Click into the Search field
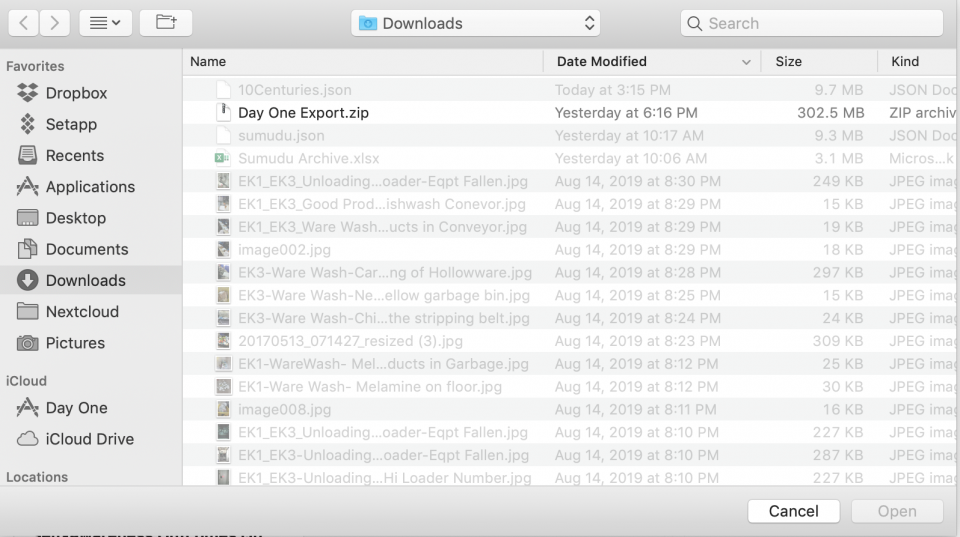Viewport: 960px width, 537px height. click(812, 23)
